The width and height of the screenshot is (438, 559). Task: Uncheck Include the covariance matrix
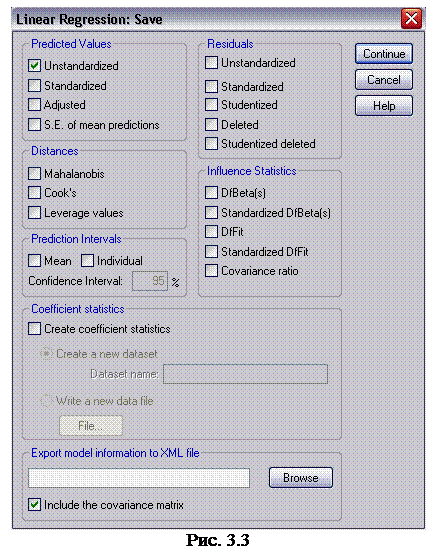click(x=35, y=505)
